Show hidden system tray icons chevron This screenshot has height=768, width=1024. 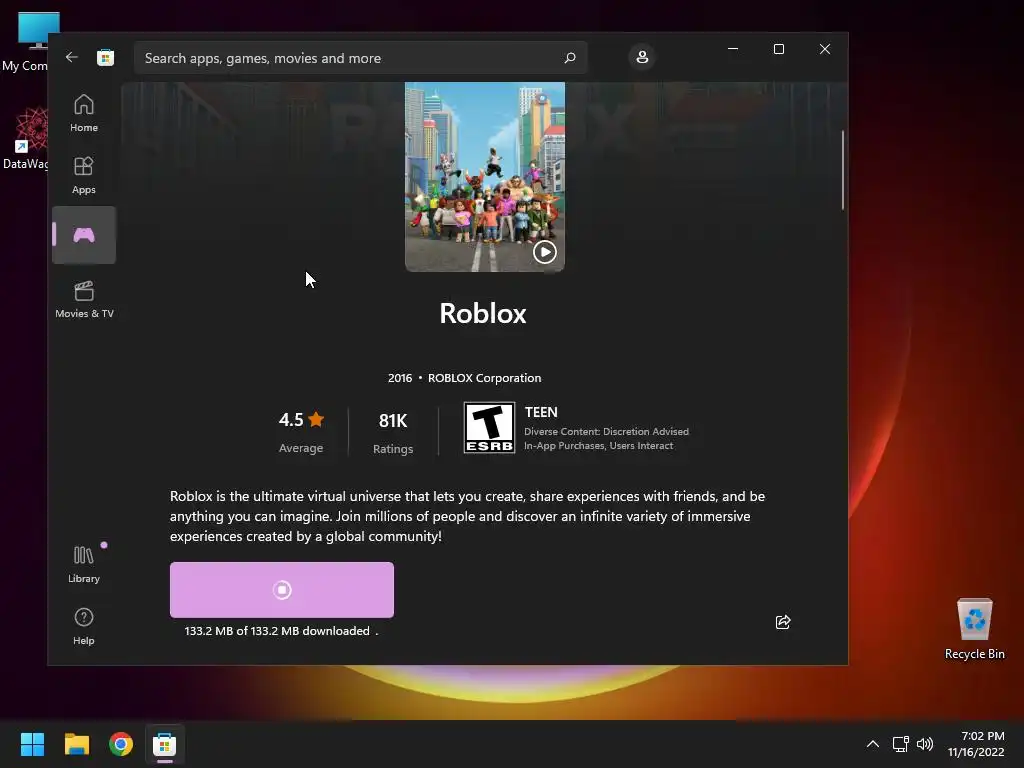click(872, 744)
